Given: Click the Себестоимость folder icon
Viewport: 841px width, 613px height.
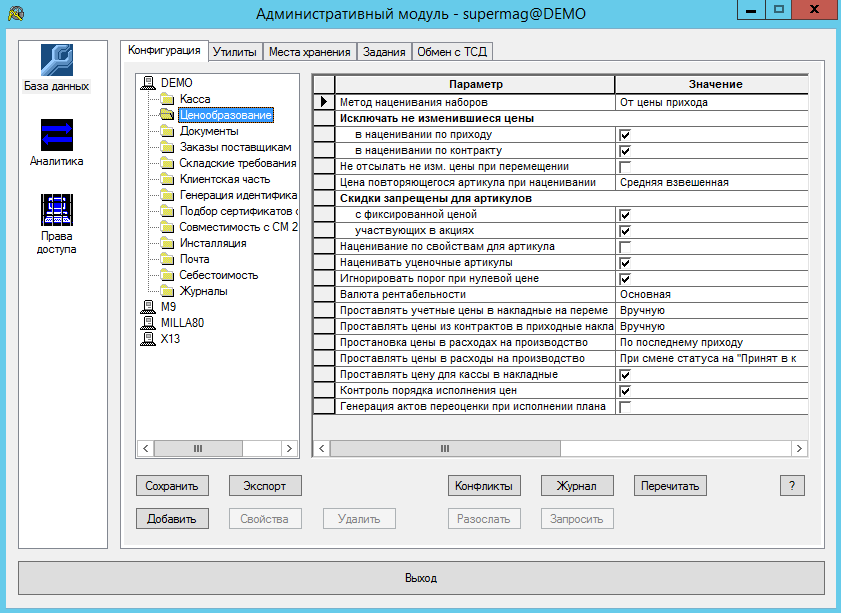Looking at the screenshot, I should tap(167, 275).
